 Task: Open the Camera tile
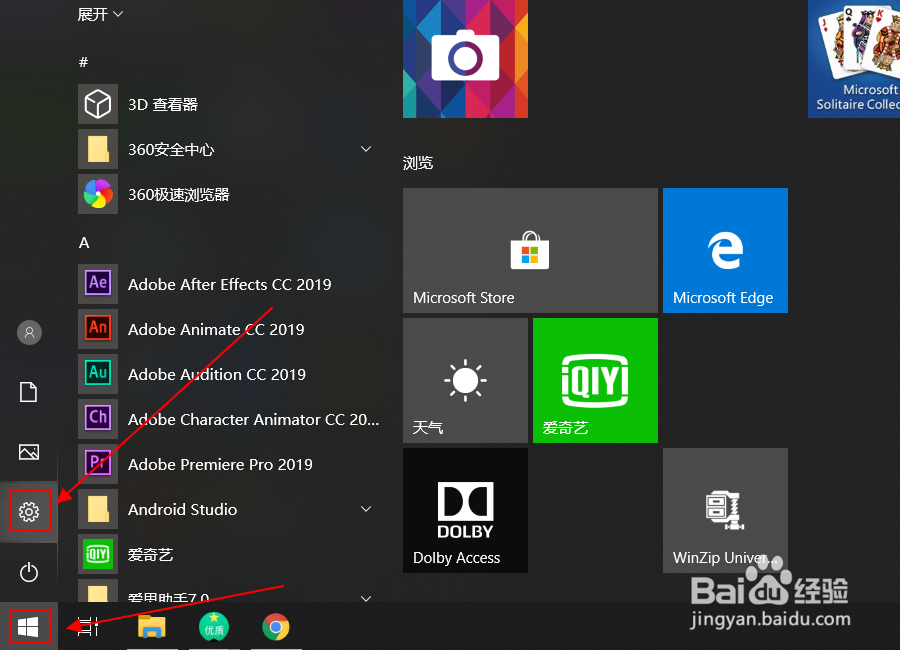point(465,59)
